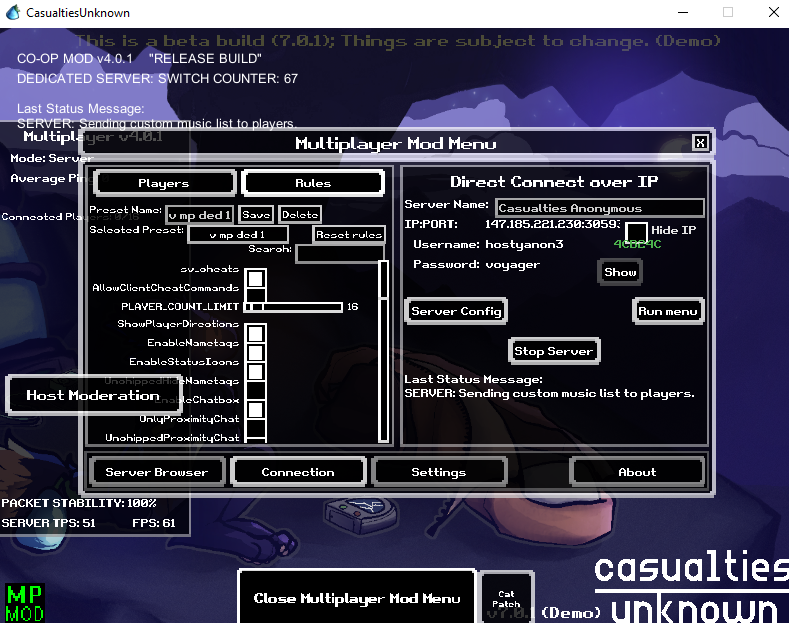Click the rules Search input field
Image resolution: width=789 pixels, height=623 pixels.
click(340, 253)
